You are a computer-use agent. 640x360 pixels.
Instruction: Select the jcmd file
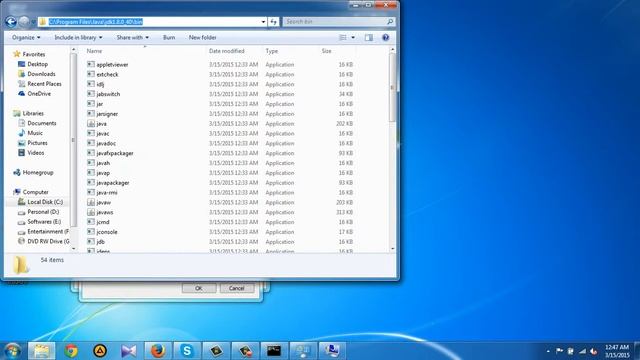103,222
